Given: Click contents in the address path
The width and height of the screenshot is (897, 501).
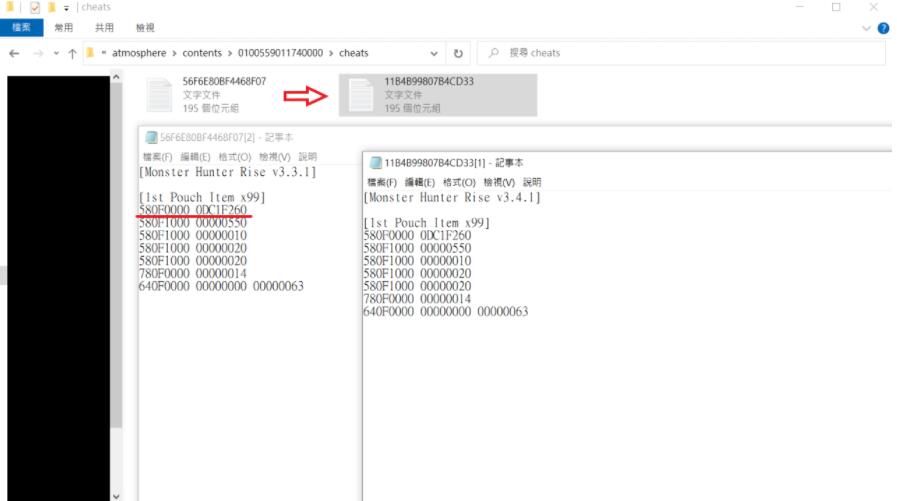Looking at the screenshot, I should click(202, 53).
